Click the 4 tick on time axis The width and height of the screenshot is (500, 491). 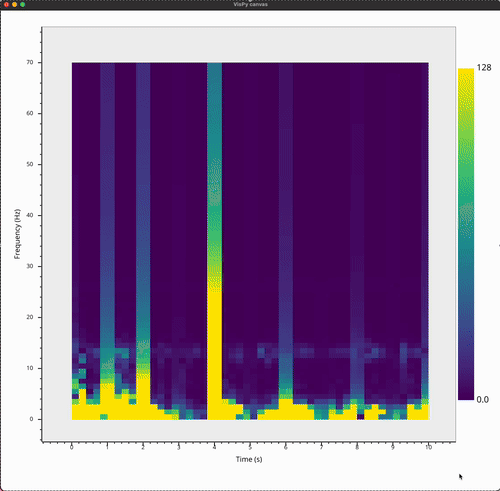click(x=214, y=447)
